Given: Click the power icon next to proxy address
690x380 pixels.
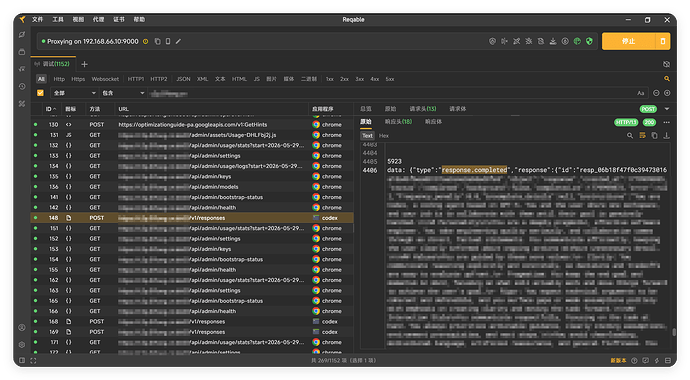Looking at the screenshot, I should click(x=146, y=41).
